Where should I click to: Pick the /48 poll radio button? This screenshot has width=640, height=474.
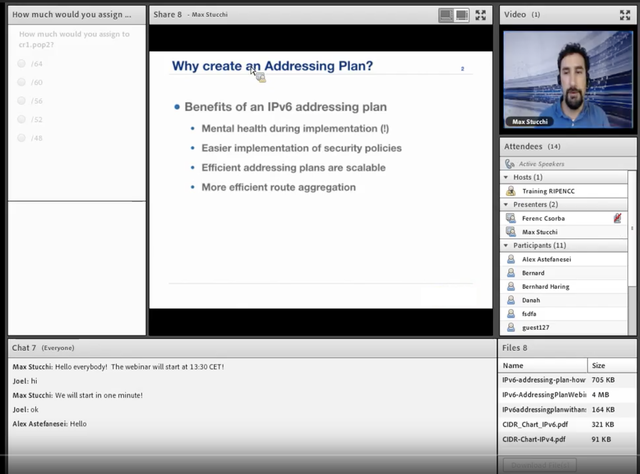pyautogui.click(x=22, y=138)
